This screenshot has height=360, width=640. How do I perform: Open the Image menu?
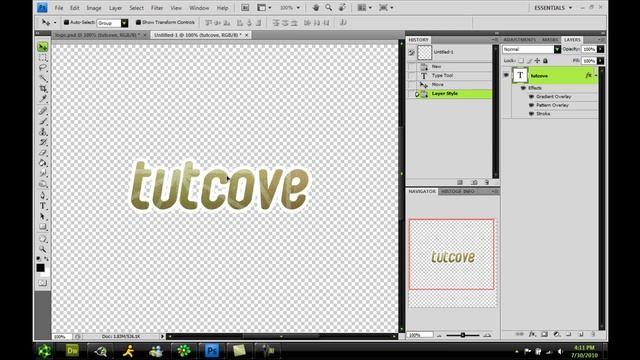(93, 8)
